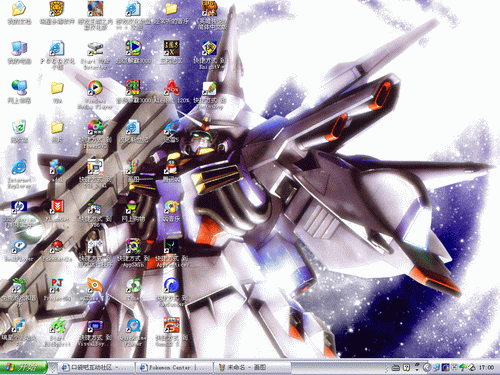Expand hidden tray icons with round arrow
This screenshot has height=375, width=500.
click(427, 367)
